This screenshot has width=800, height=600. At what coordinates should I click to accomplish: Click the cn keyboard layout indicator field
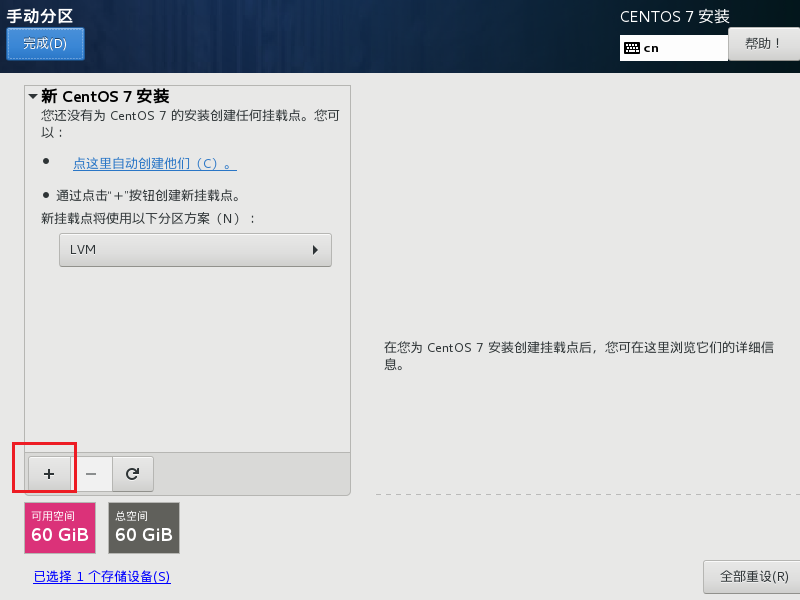pyautogui.click(x=673, y=48)
